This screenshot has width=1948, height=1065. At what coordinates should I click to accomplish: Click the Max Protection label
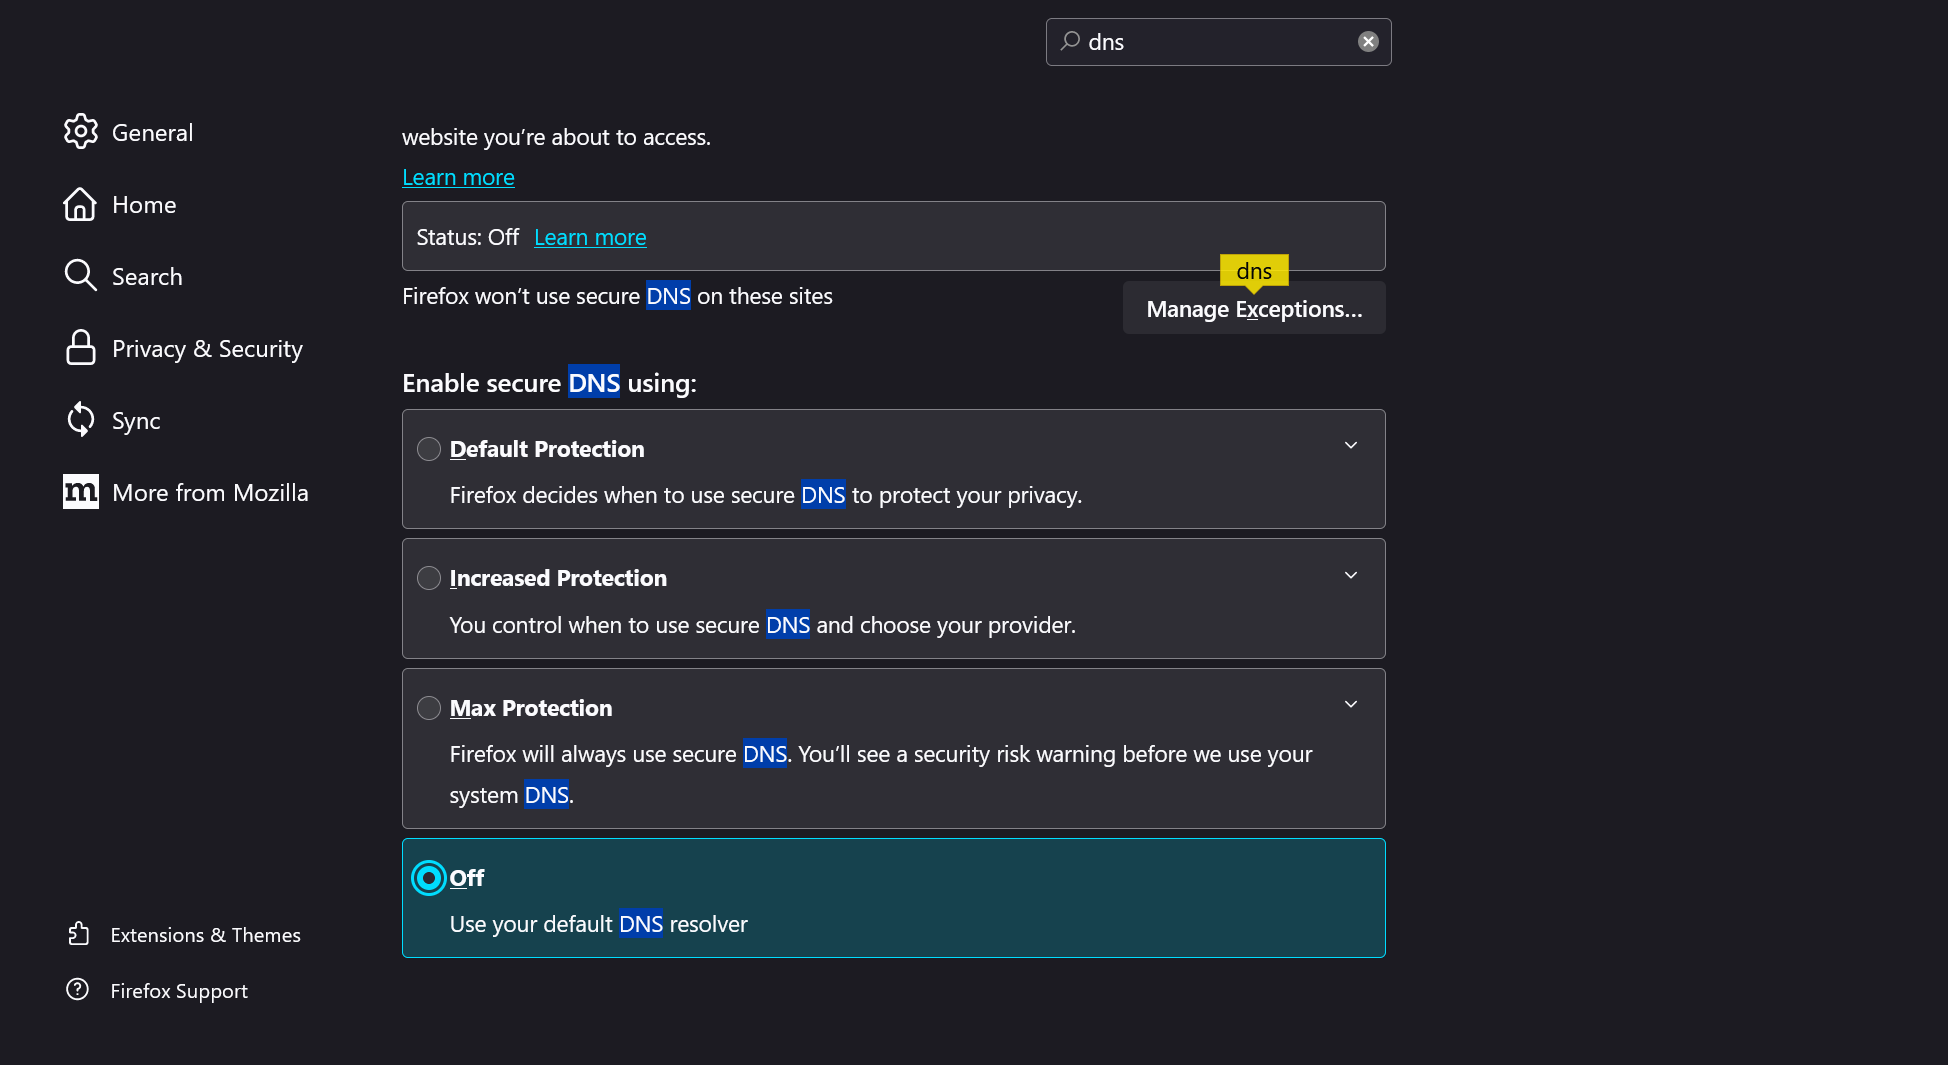pos(531,708)
